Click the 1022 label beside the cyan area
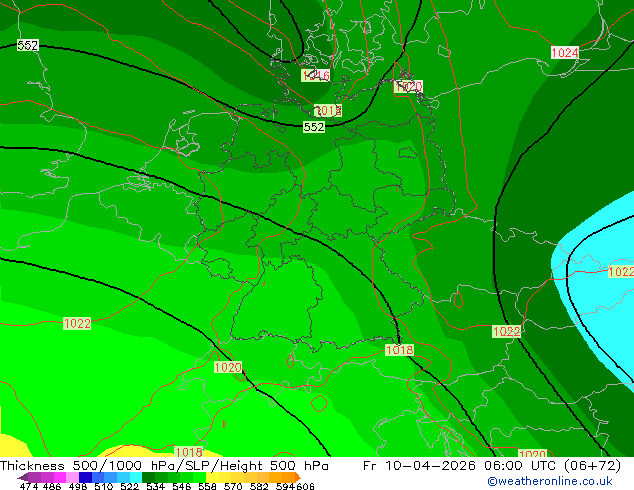This screenshot has width=634, height=490. coord(621,271)
